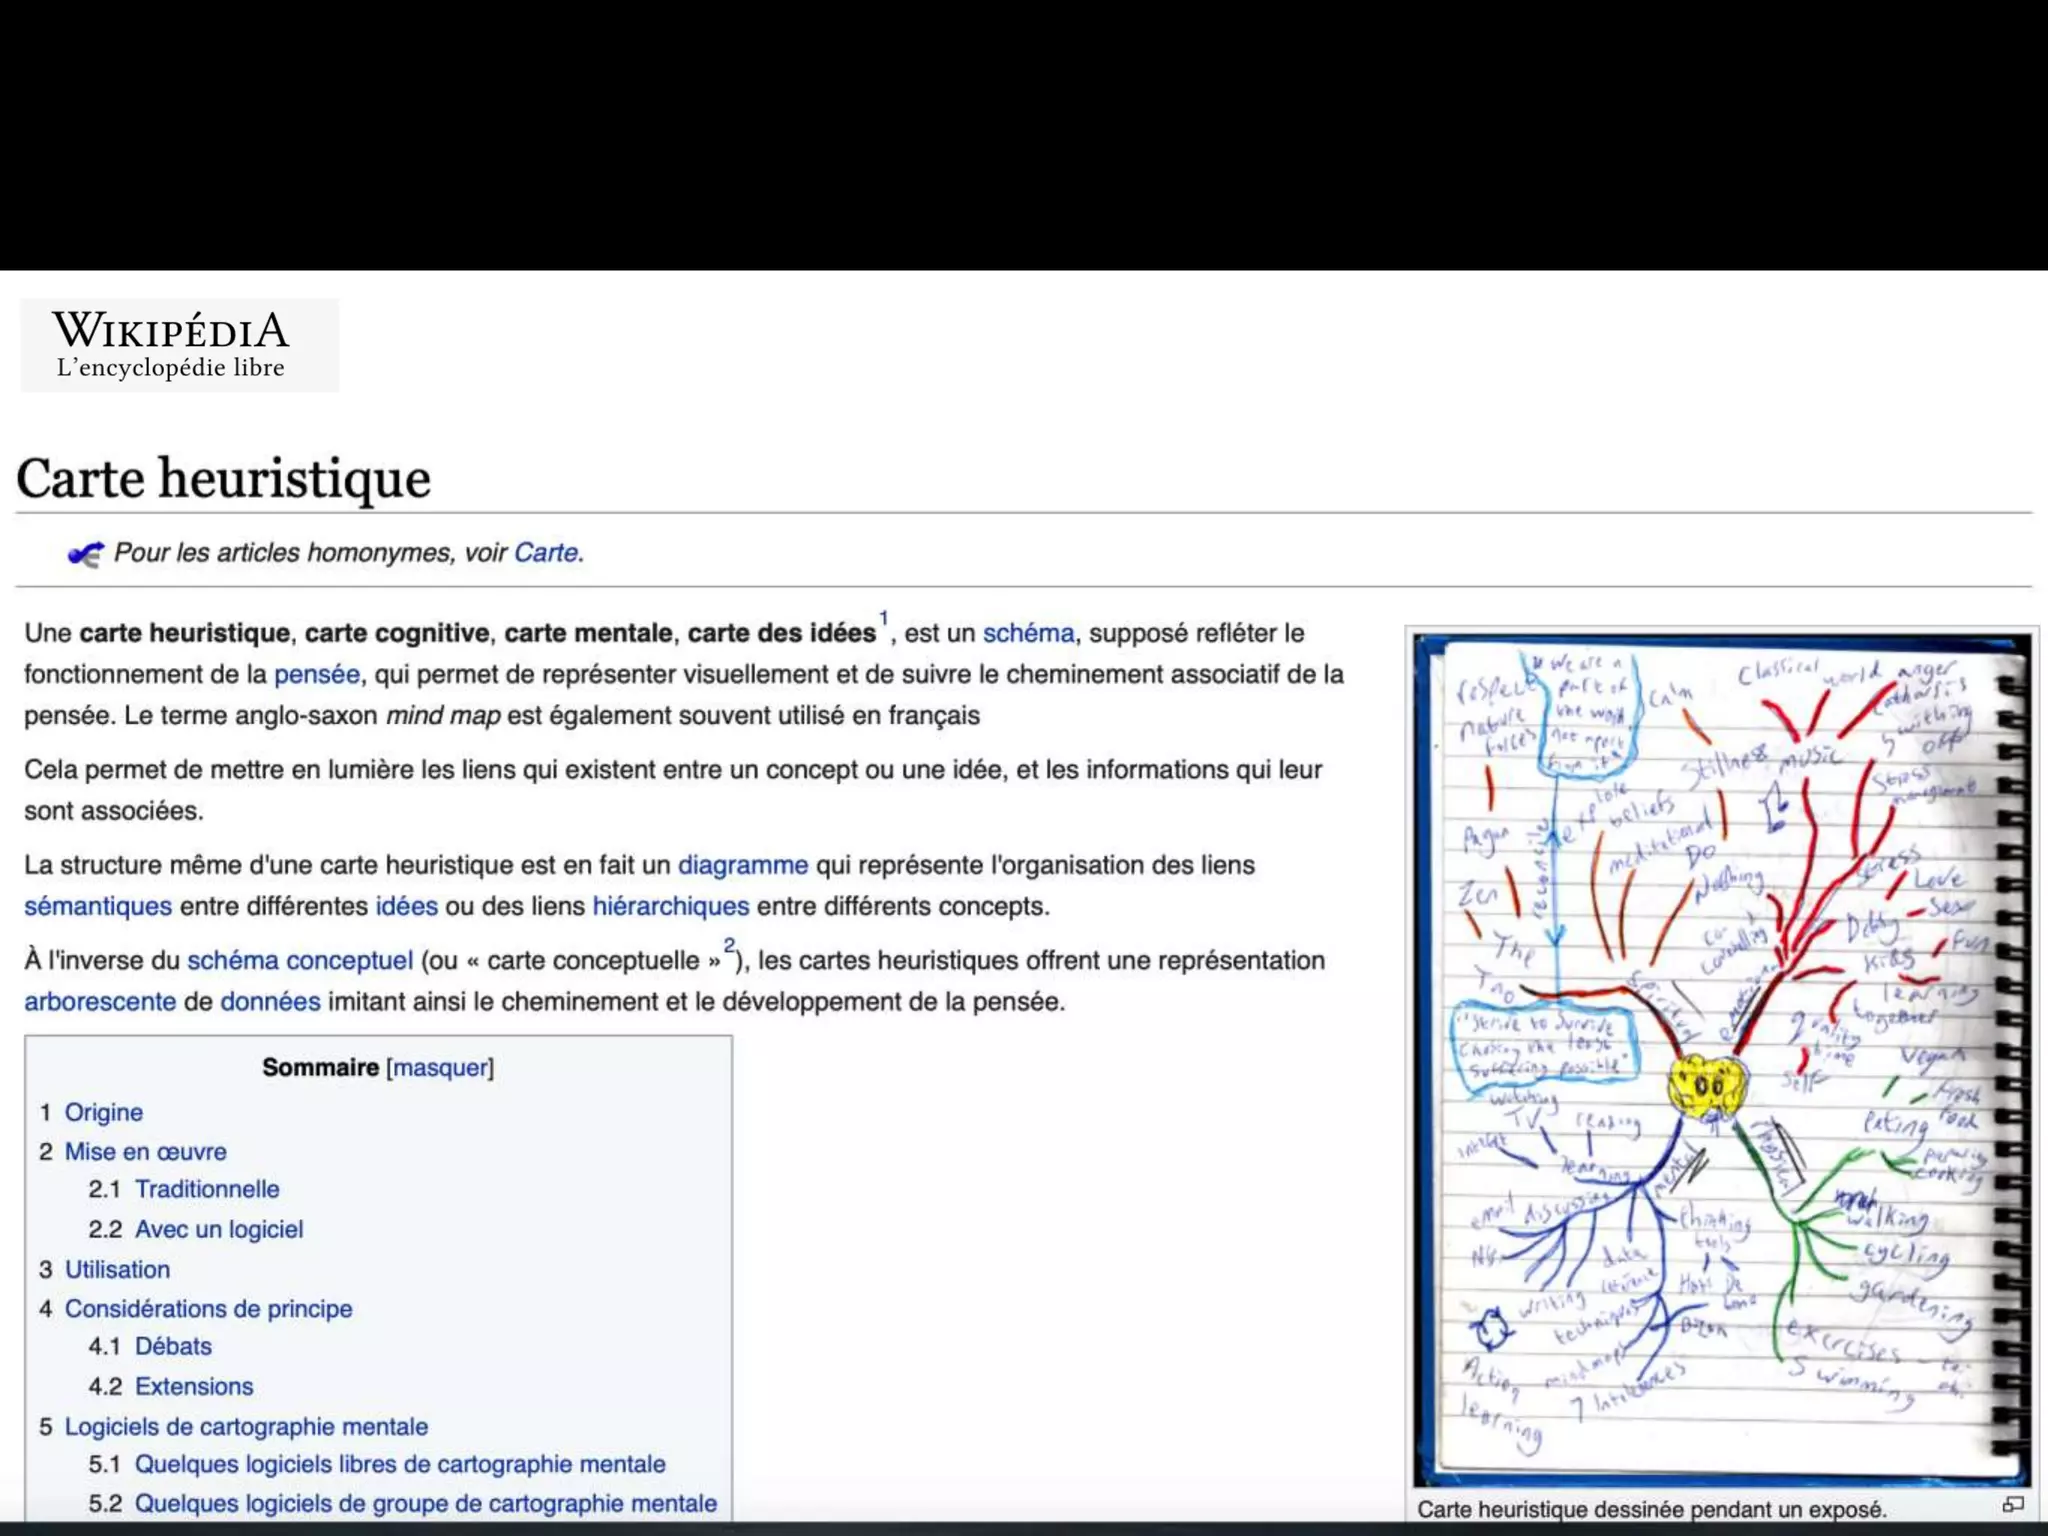Open the pensée article link
The width and height of the screenshot is (2048, 1536).
click(x=316, y=674)
